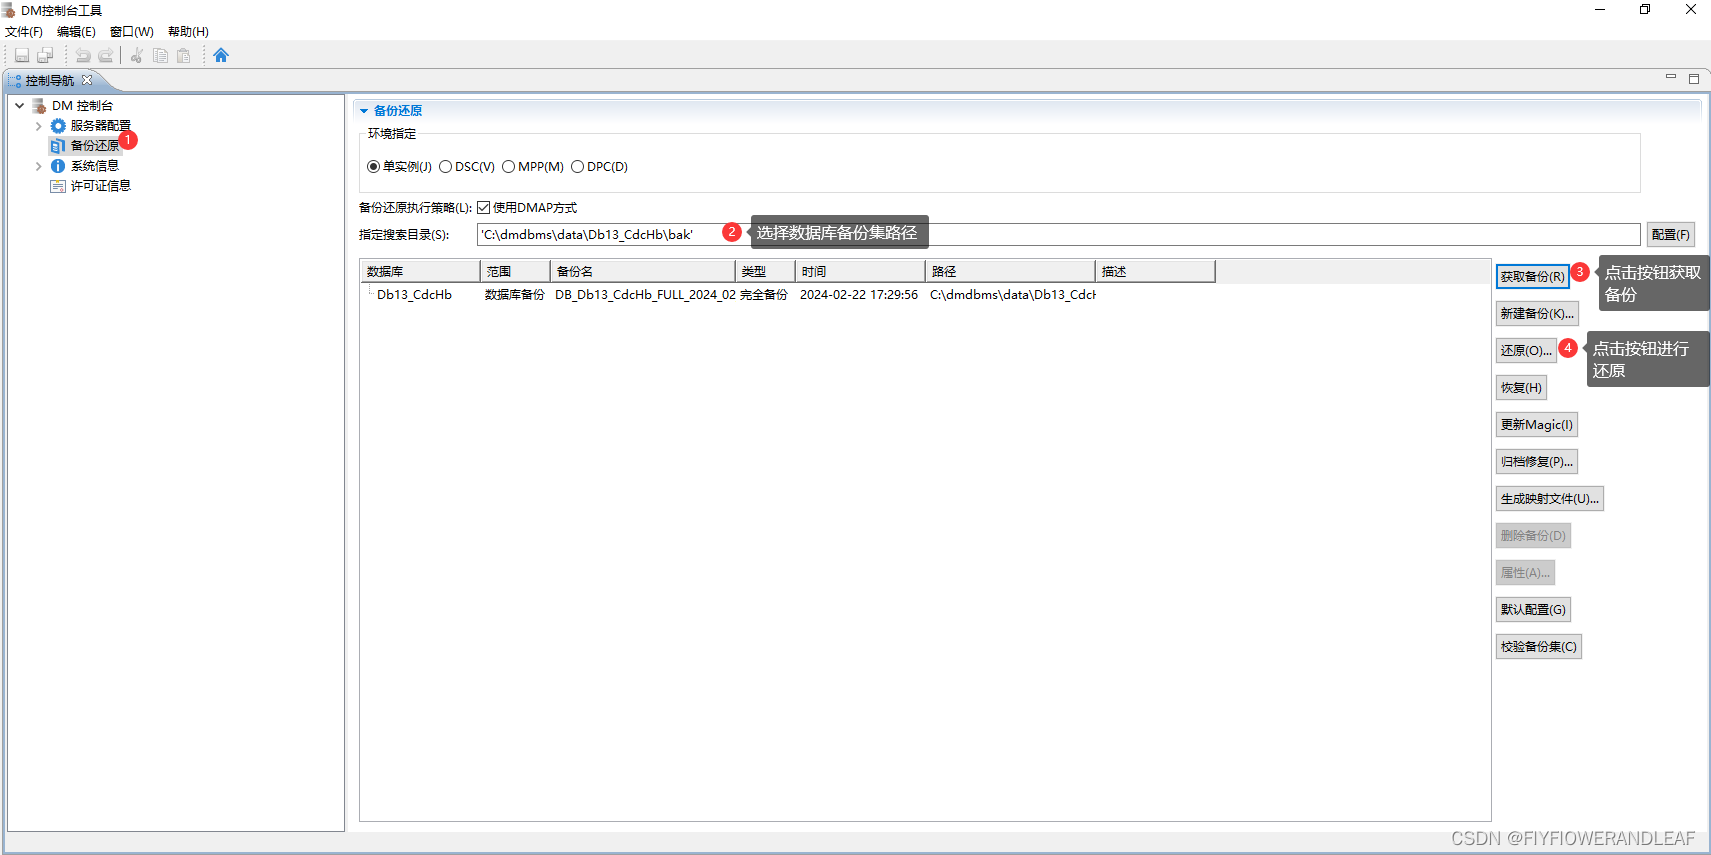The width and height of the screenshot is (1711, 855).
Task: Click the 还原(O)... button
Action: pyautogui.click(x=1527, y=351)
